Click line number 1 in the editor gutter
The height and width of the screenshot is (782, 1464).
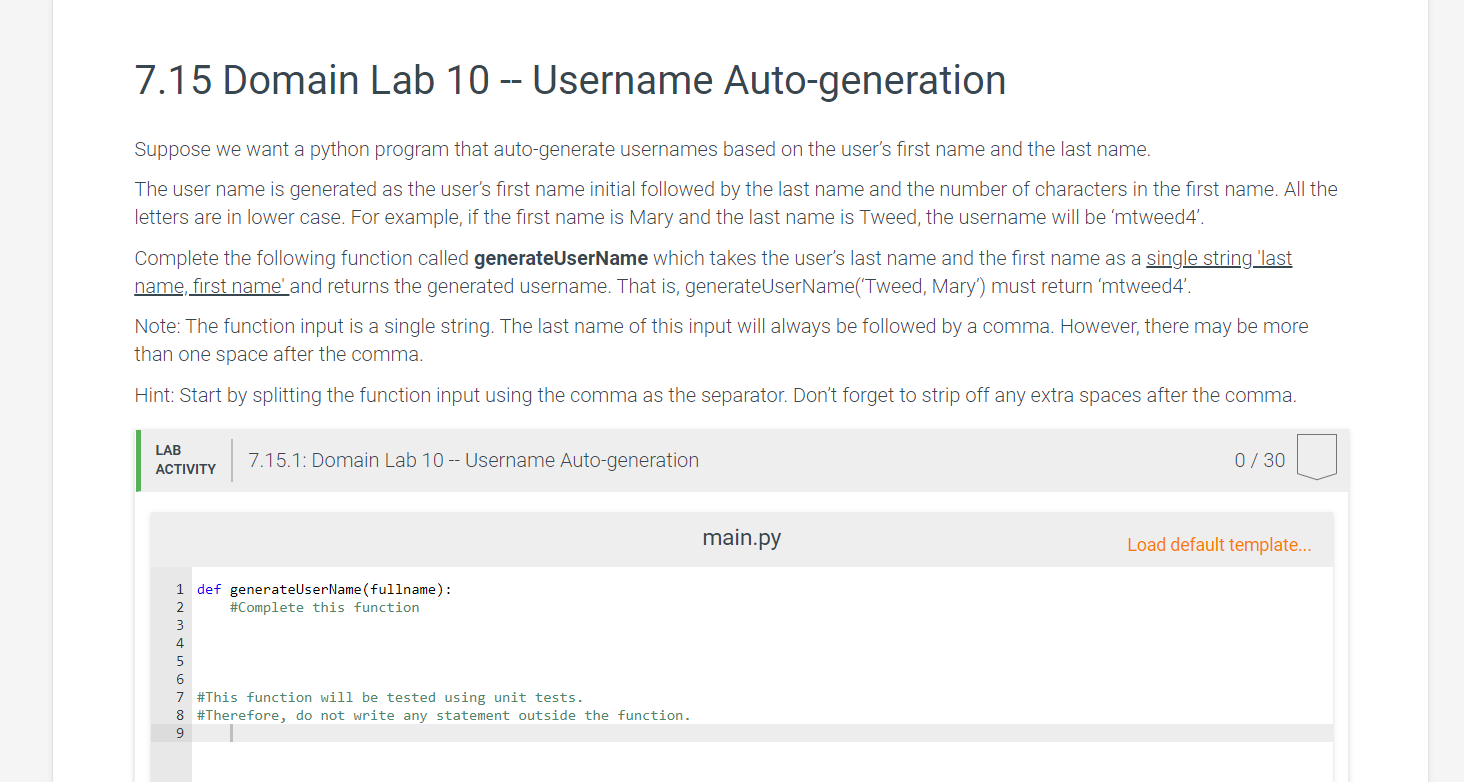tap(180, 589)
